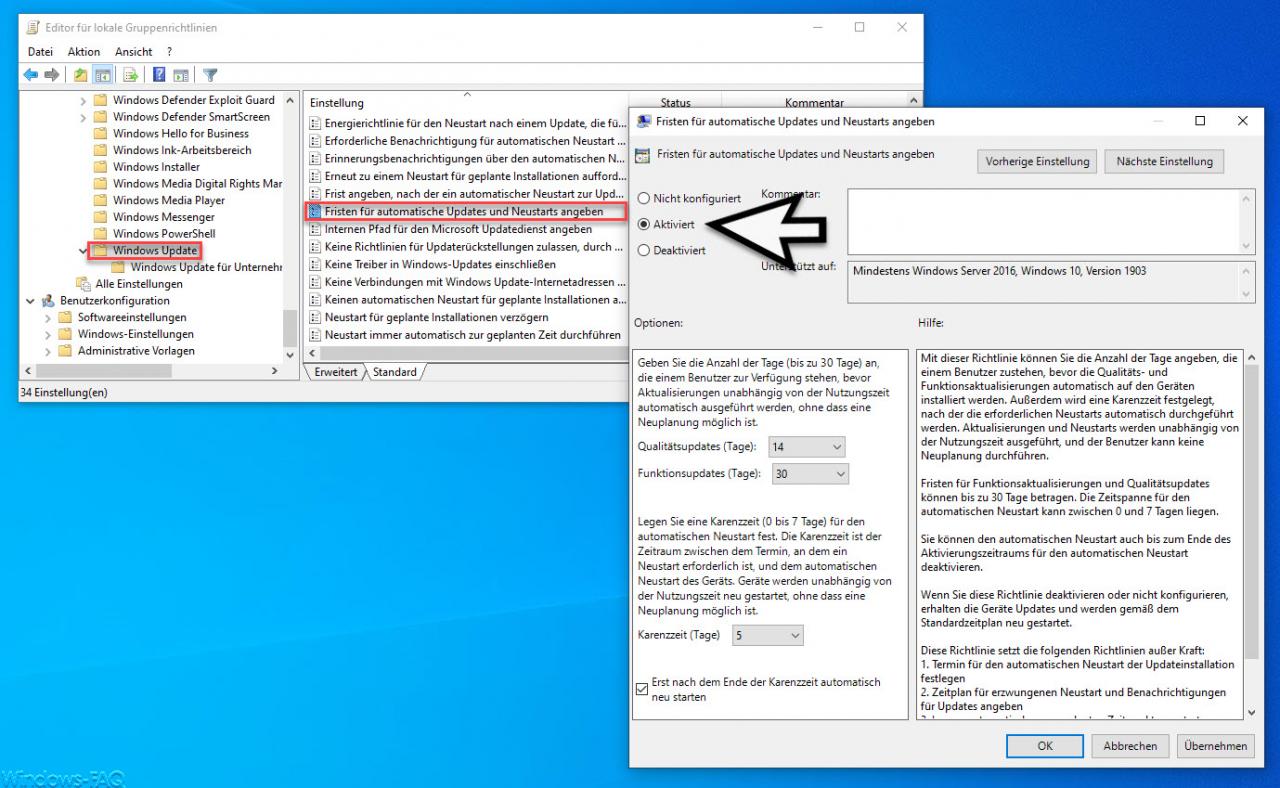Screen dimensions: 1280x788
Task: Toggle the show/hide action pane icon
Action: [180, 75]
